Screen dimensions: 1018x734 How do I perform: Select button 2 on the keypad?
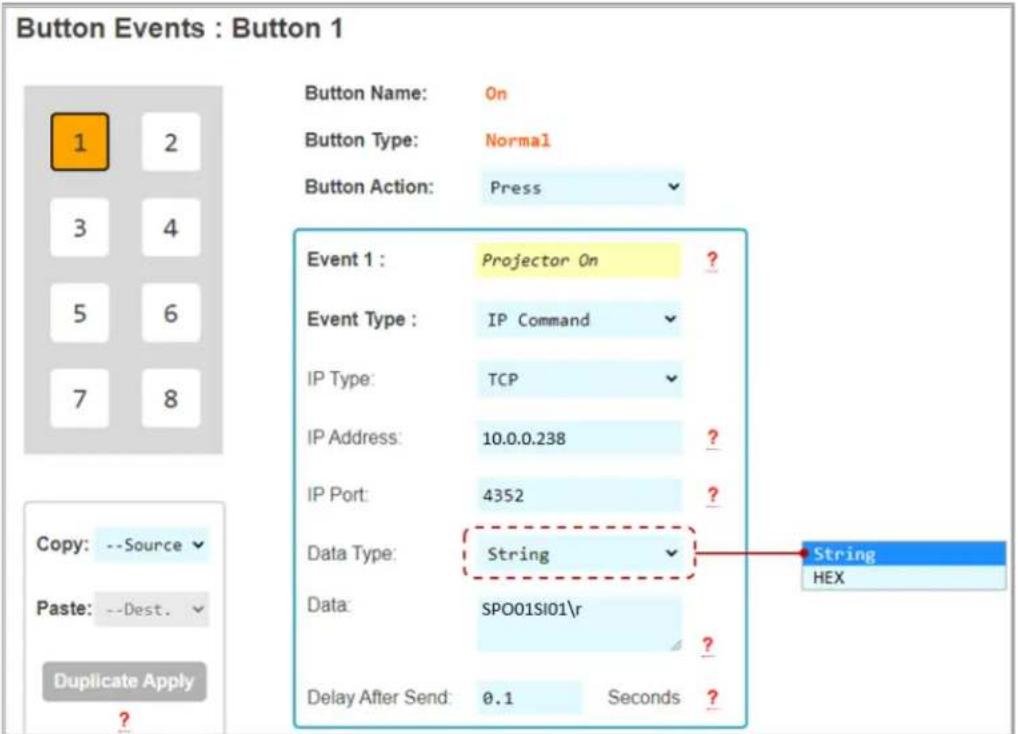(x=171, y=142)
